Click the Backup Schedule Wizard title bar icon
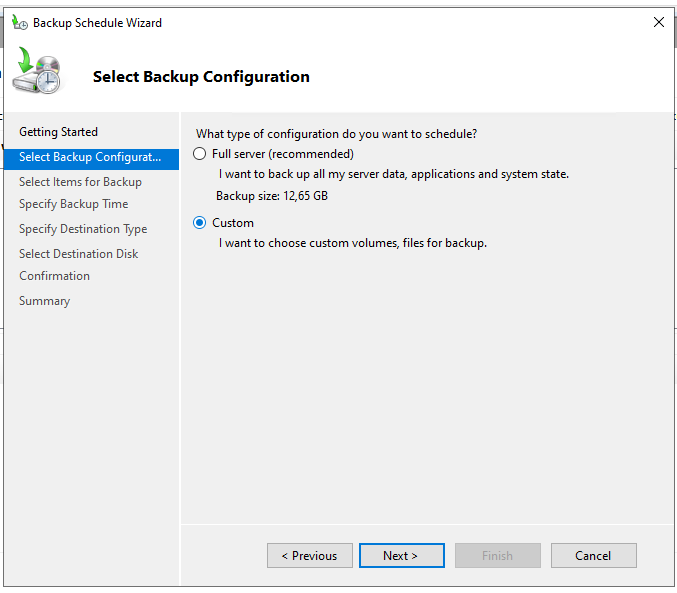The height and width of the screenshot is (593, 677). 20,22
